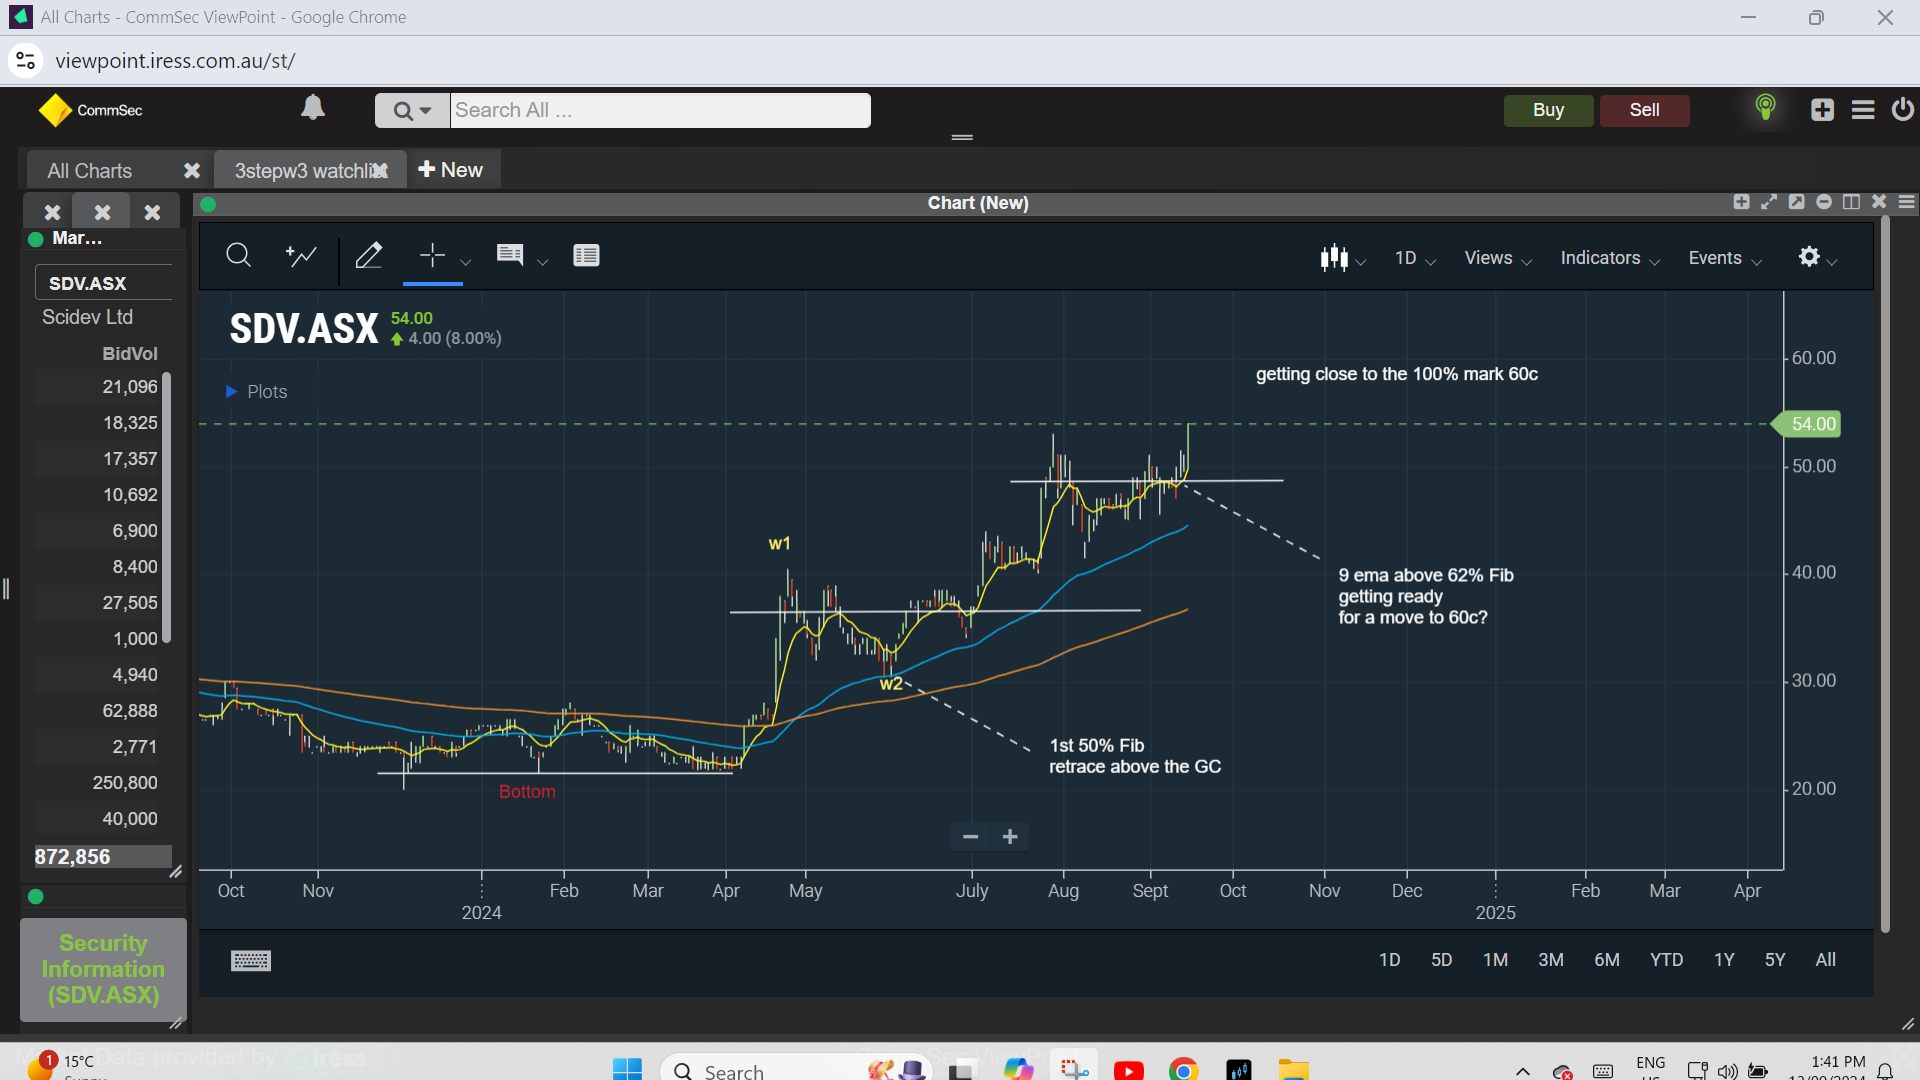Open the Indicators dropdown
1920x1080 pixels.
tap(1610, 258)
